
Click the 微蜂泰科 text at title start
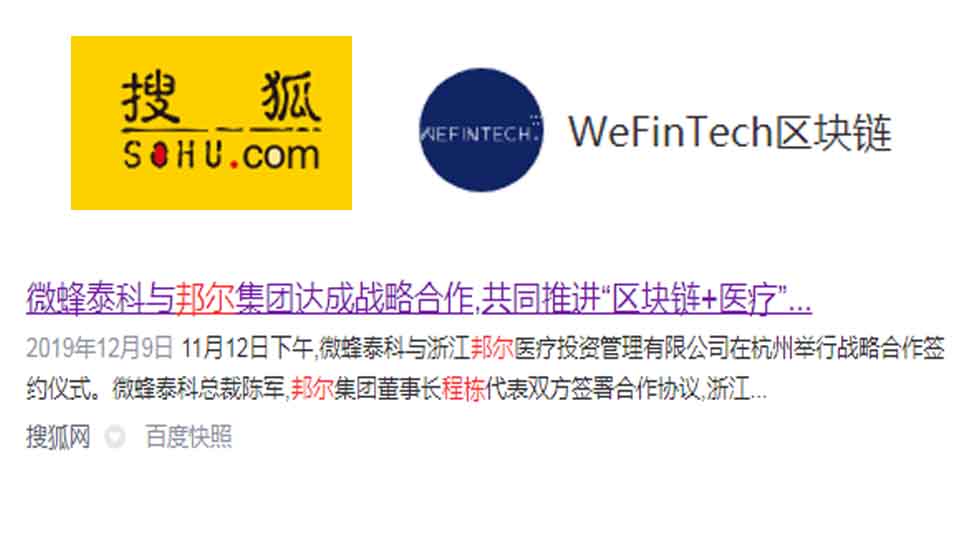coord(71,298)
